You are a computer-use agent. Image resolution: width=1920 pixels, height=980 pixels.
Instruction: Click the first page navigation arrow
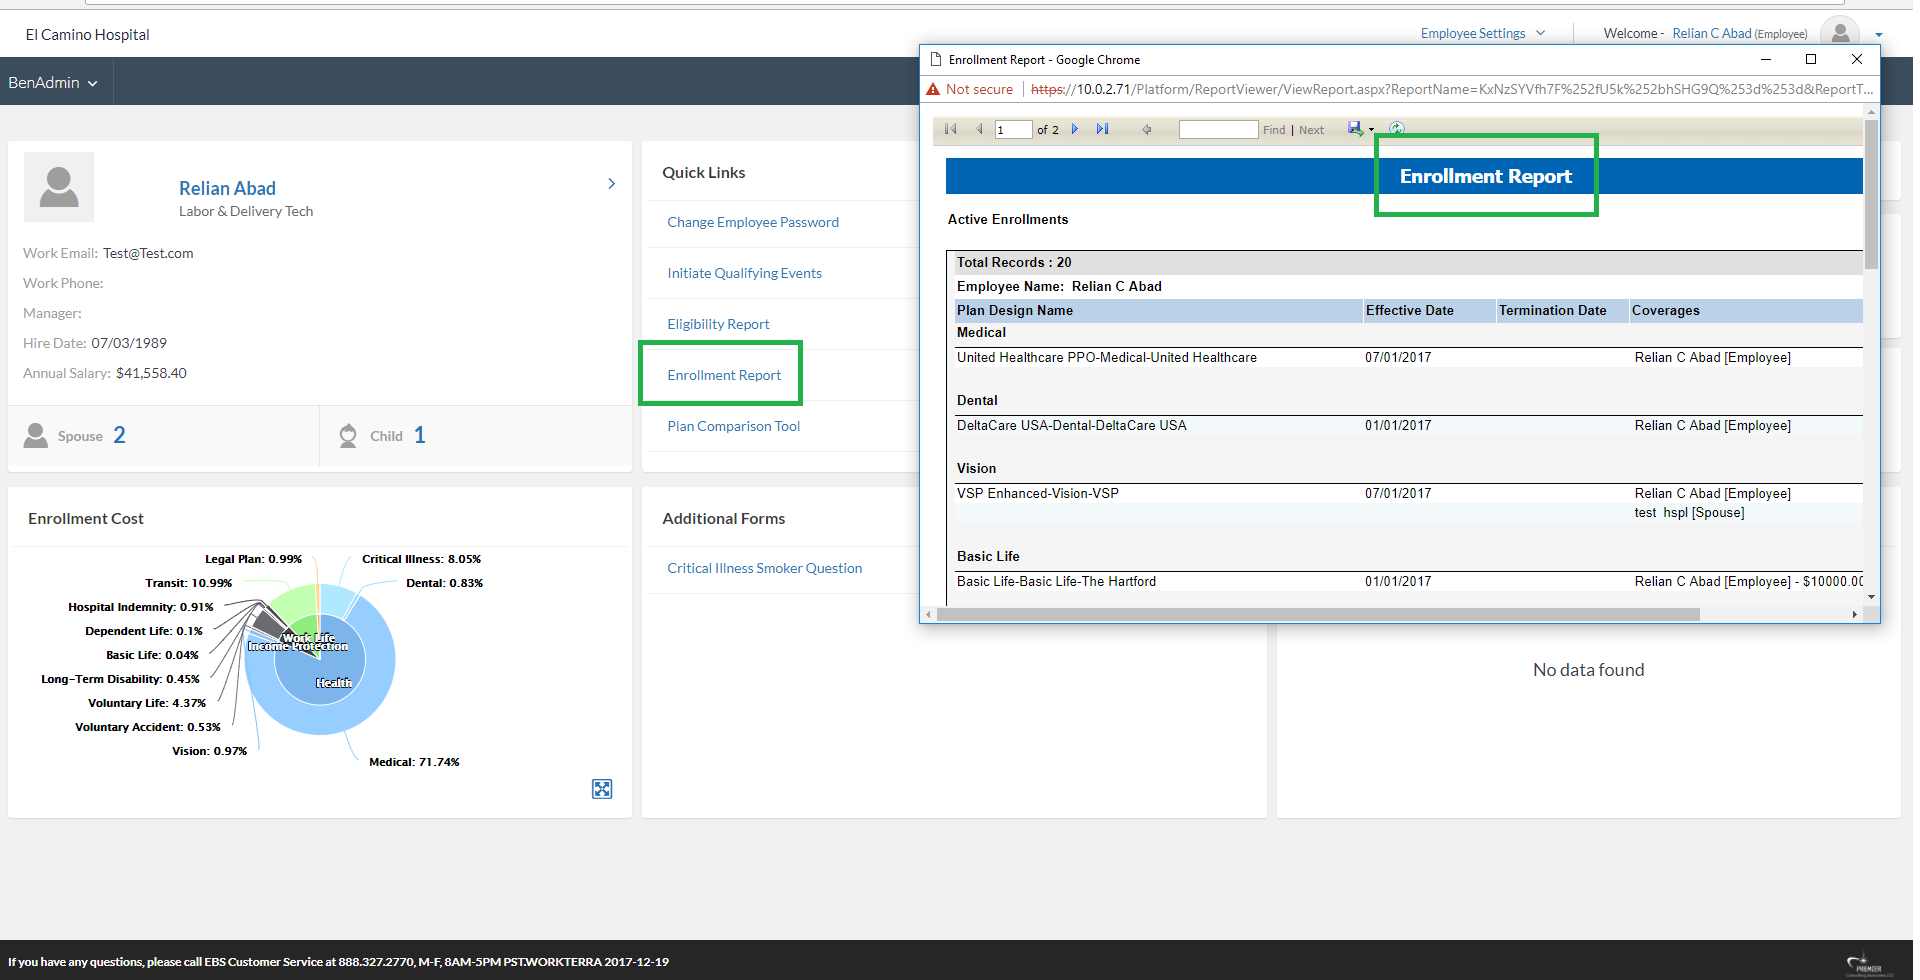pyautogui.click(x=950, y=129)
